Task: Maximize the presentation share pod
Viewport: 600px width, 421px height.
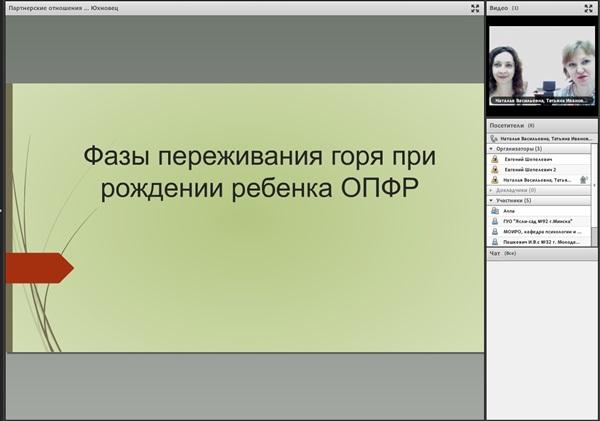Action: point(475,8)
